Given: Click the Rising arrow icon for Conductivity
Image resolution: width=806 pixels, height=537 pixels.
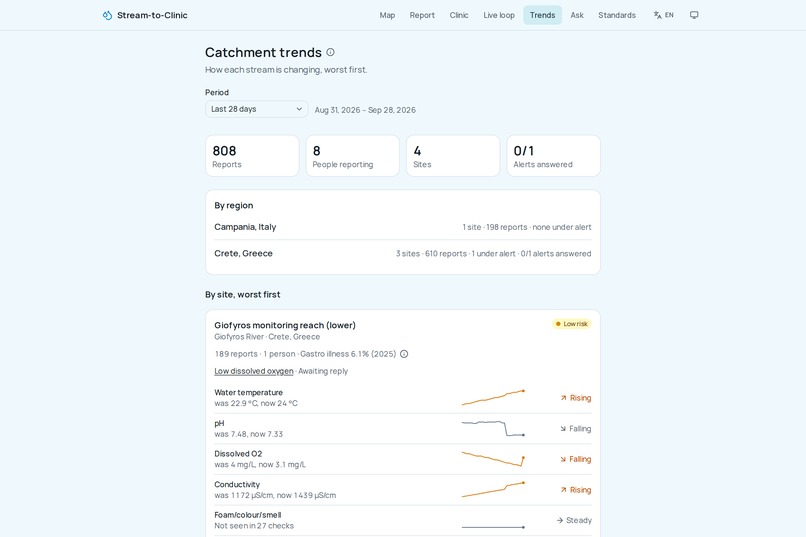Looking at the screenshot, I should click(x=563, y=490).
